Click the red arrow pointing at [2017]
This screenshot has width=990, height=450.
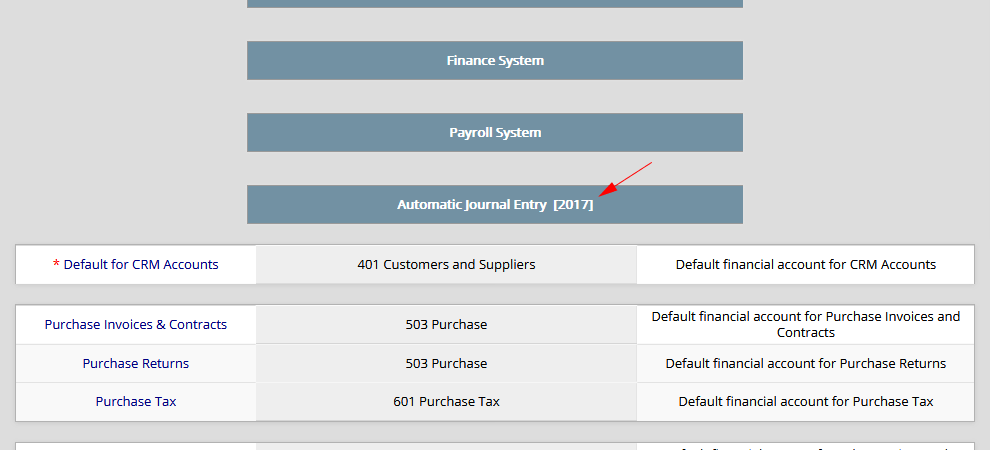(x=624, y=178)
